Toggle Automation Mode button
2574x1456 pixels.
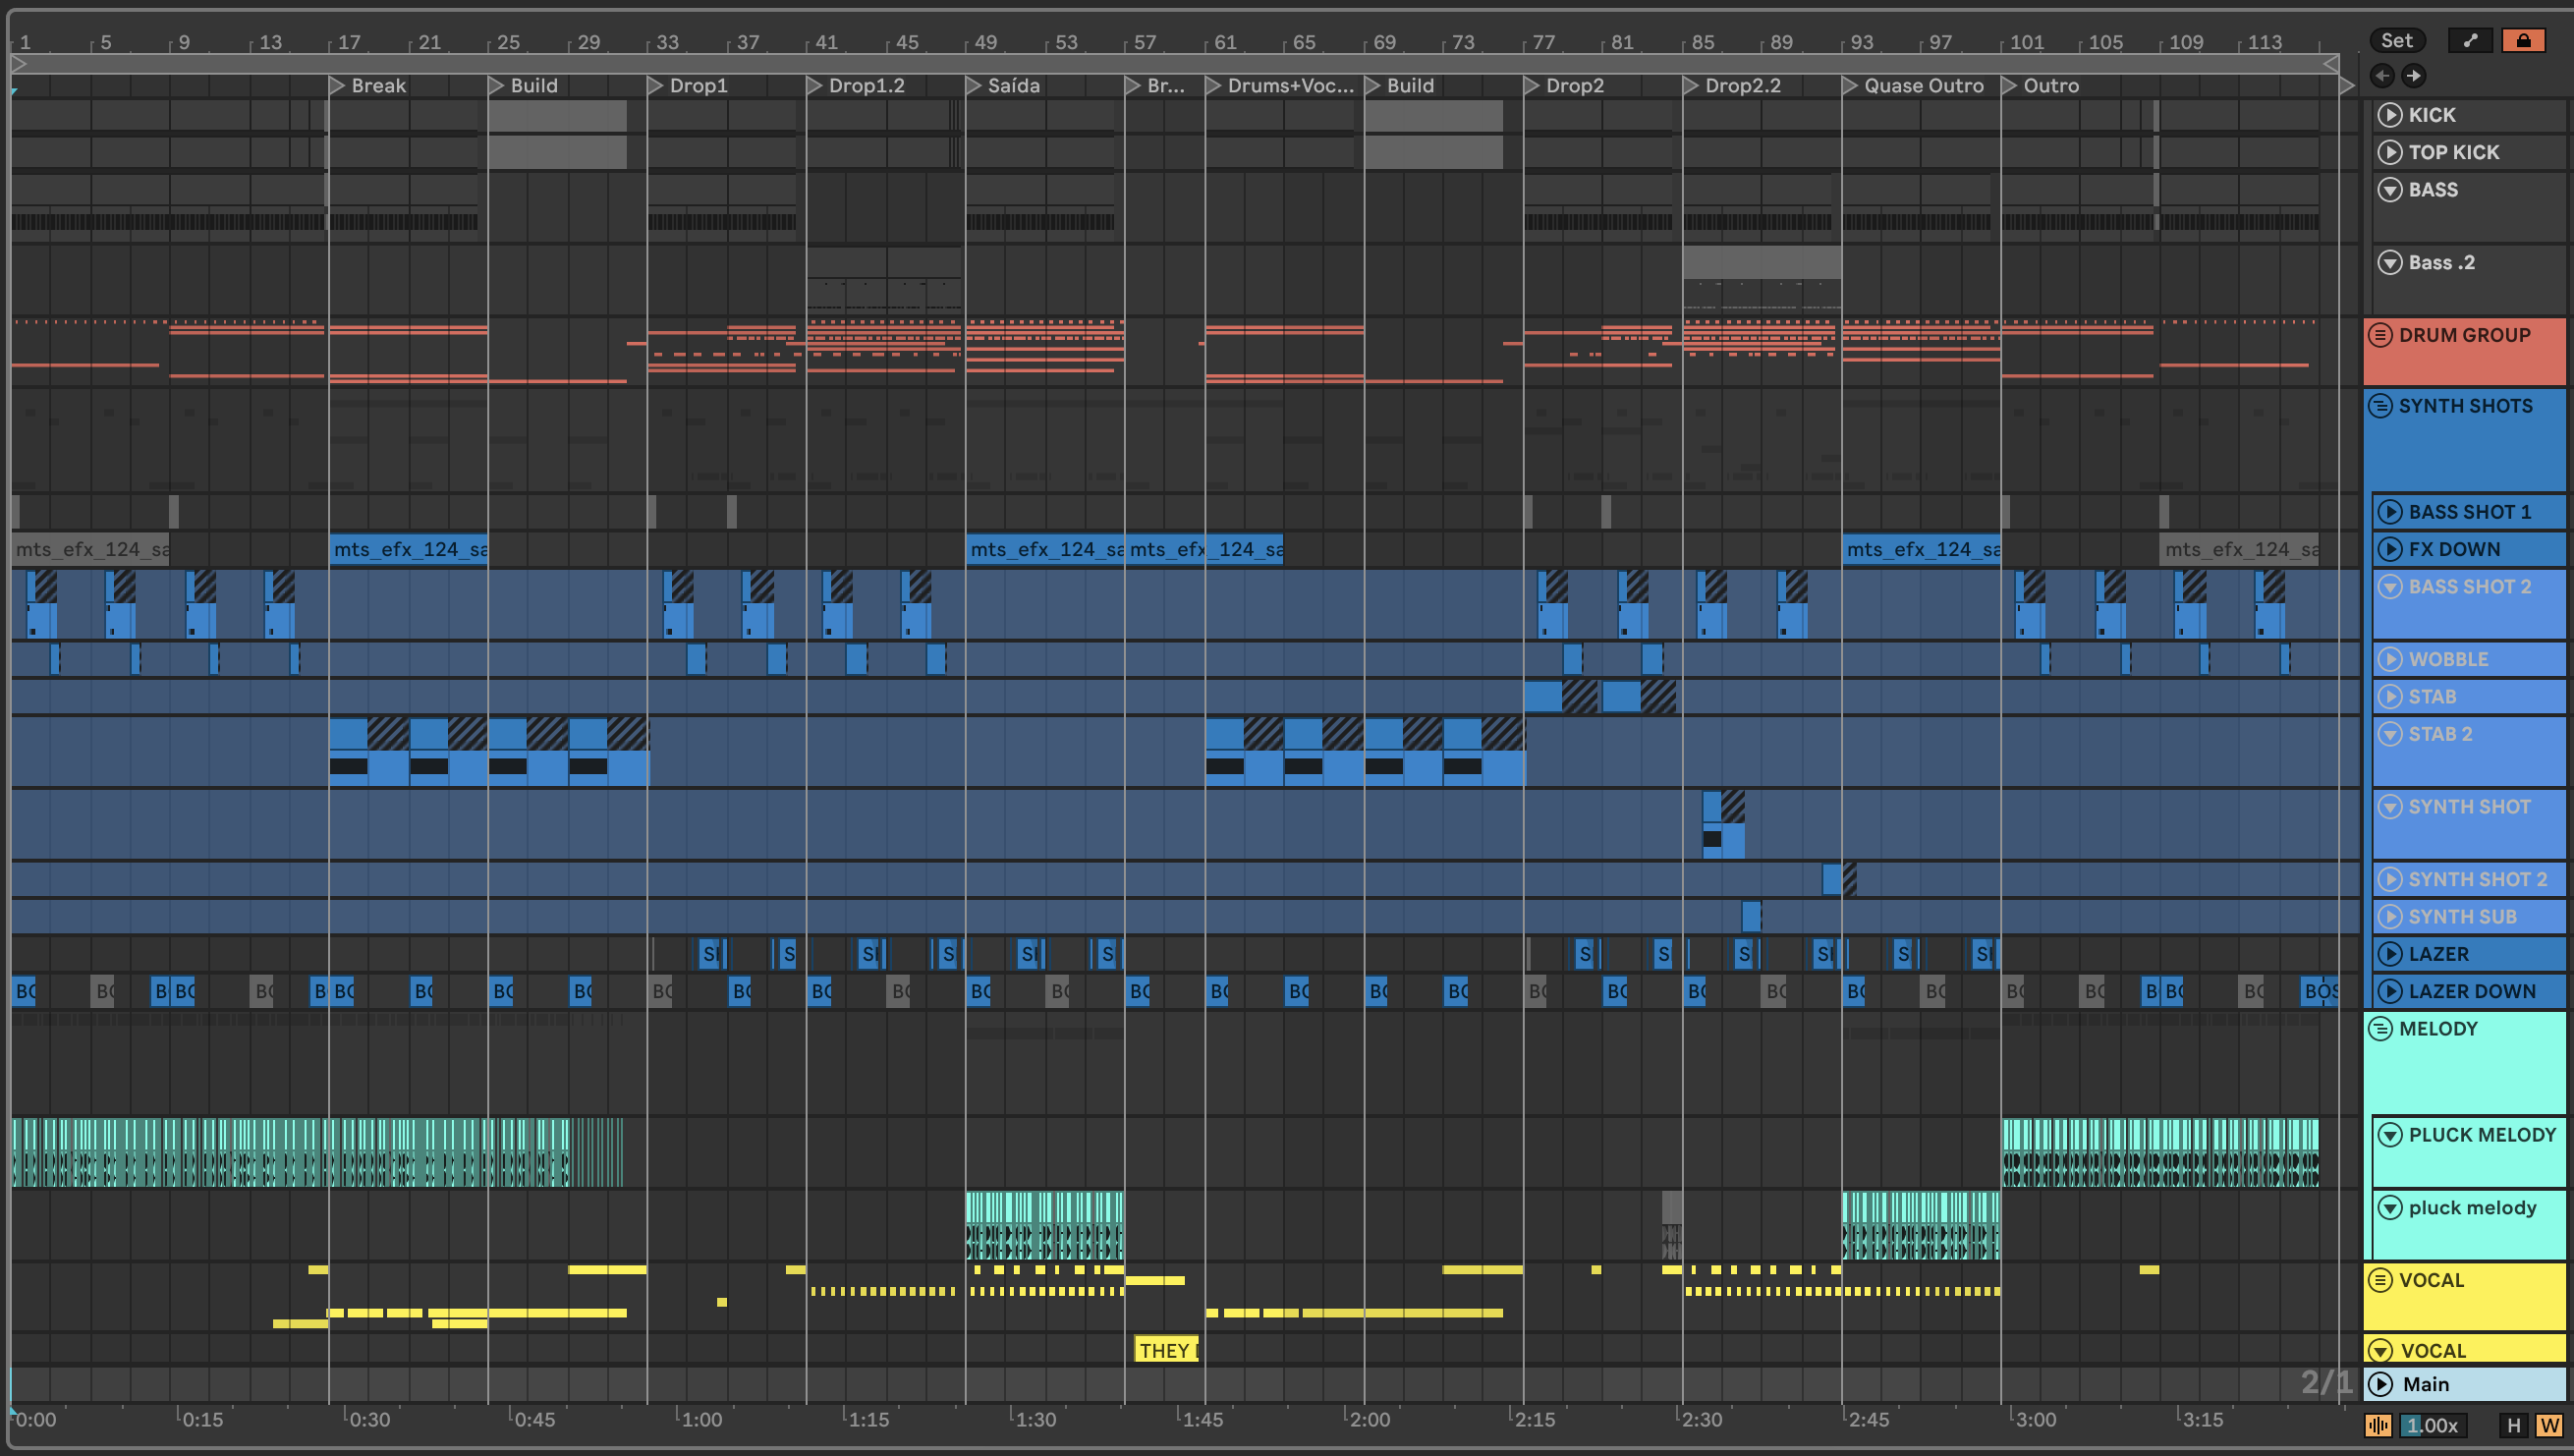(2469, 40)
